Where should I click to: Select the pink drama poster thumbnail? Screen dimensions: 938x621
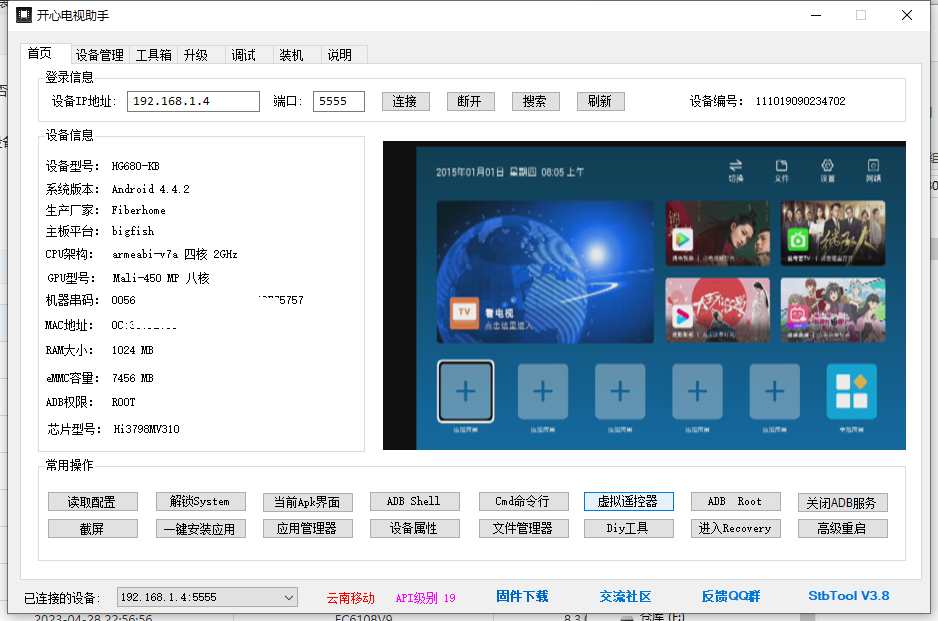pyautogui.click(x=717, y=310)
